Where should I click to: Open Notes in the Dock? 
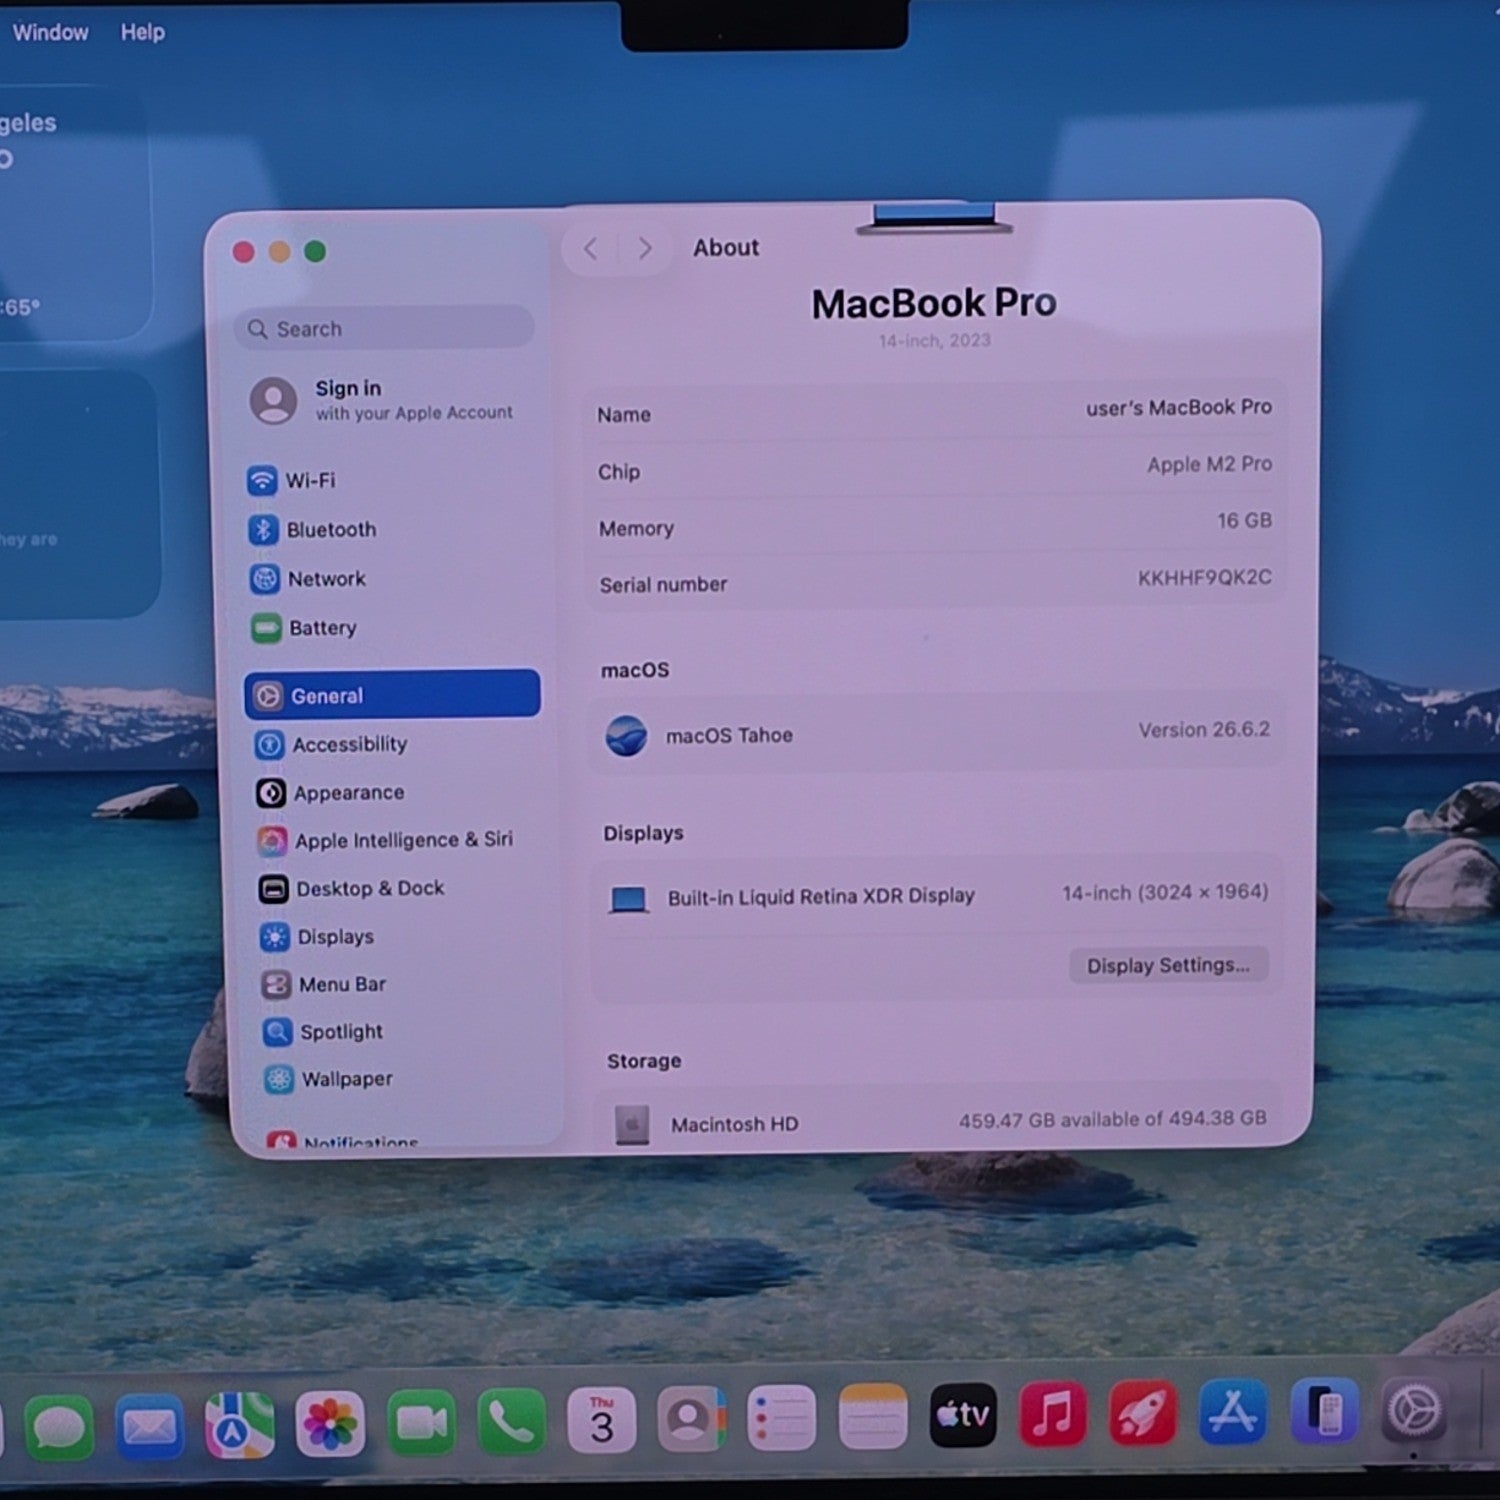872,1417
